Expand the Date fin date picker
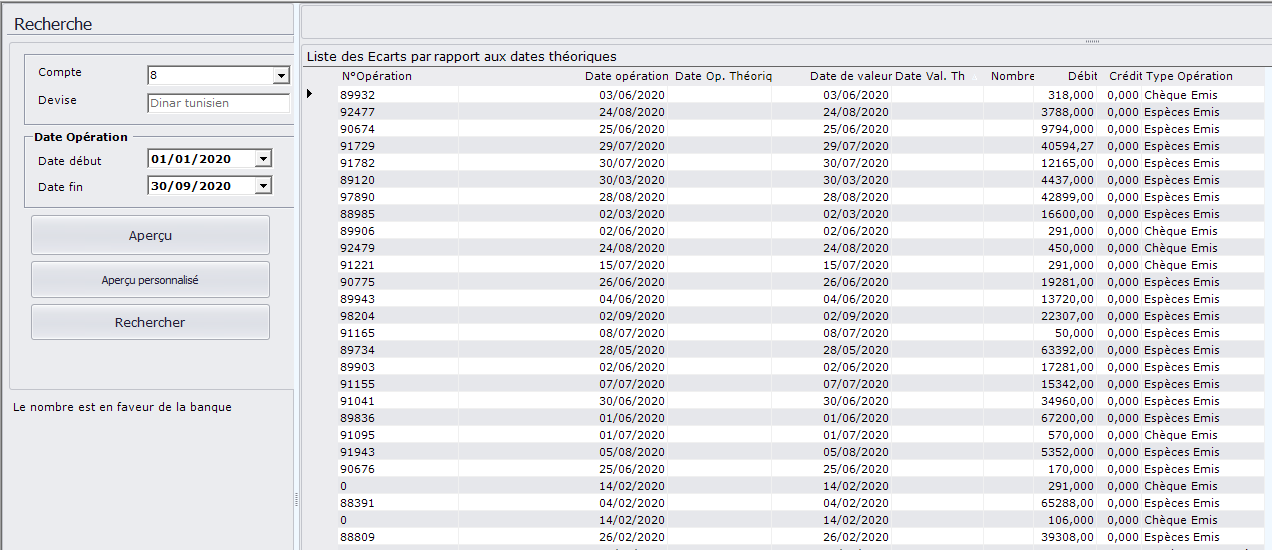This screenshot has width=1272, height=550. click(x=263, y=186)
